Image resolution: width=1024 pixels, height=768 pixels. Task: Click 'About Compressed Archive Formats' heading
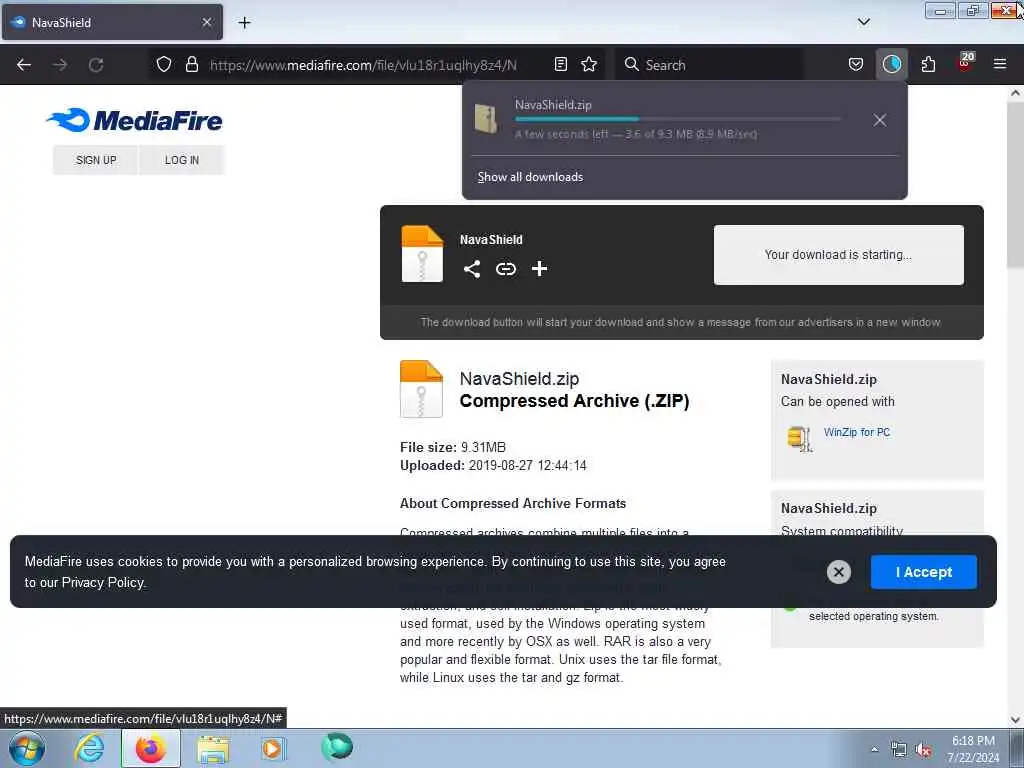click(x=513, y=504)
